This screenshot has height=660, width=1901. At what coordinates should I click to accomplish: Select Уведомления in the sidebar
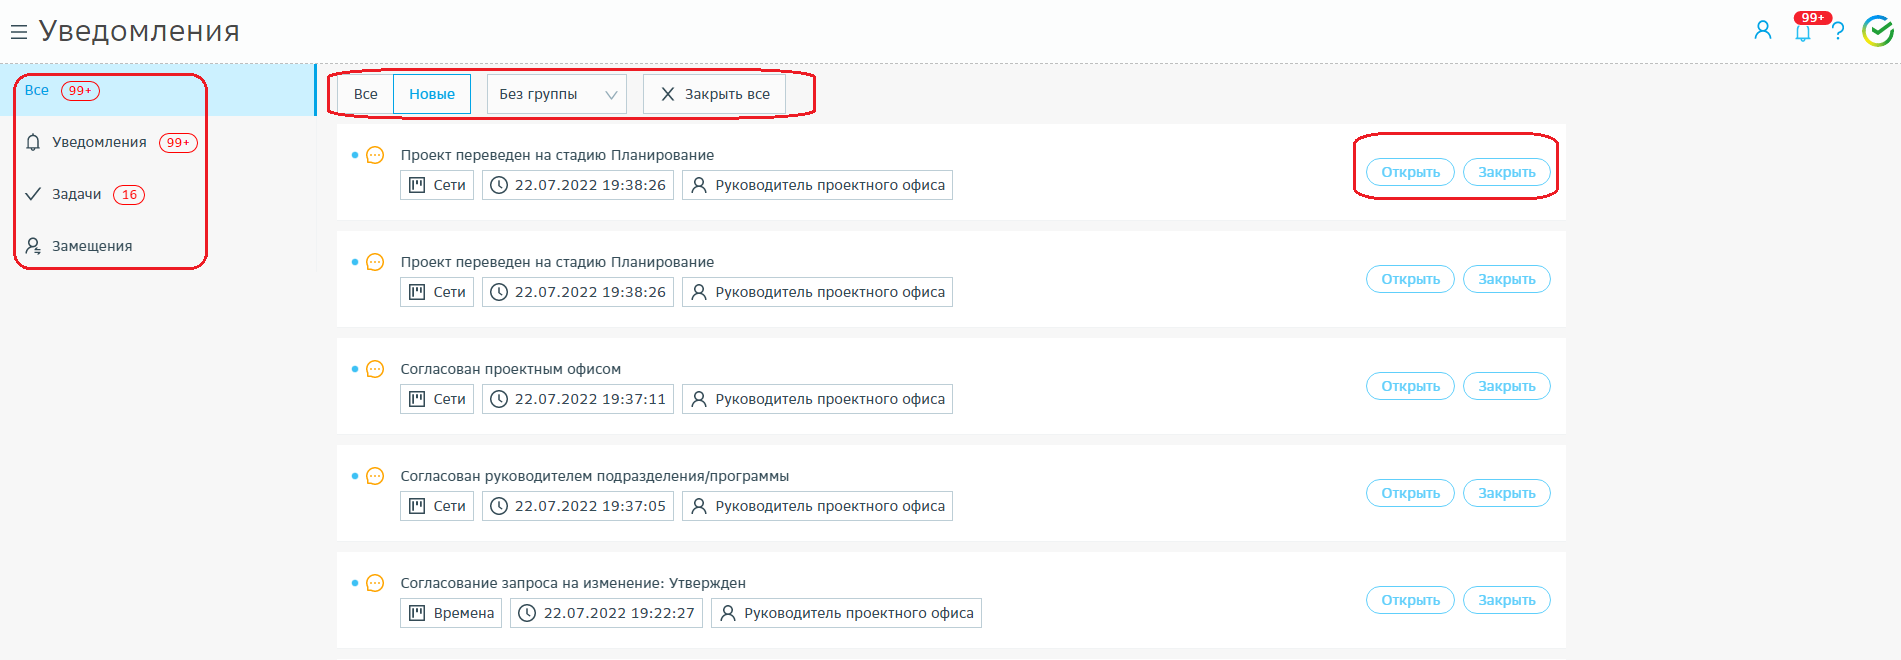(99, 142)
